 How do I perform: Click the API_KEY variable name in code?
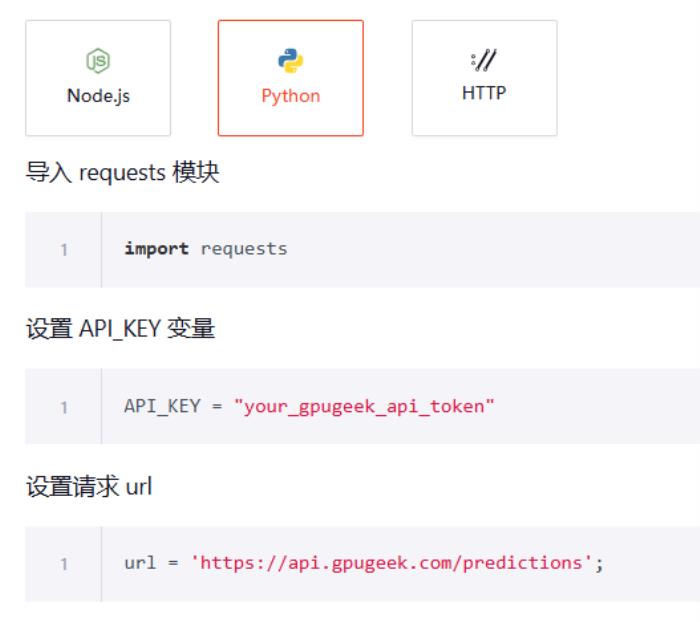coord(162,406)
